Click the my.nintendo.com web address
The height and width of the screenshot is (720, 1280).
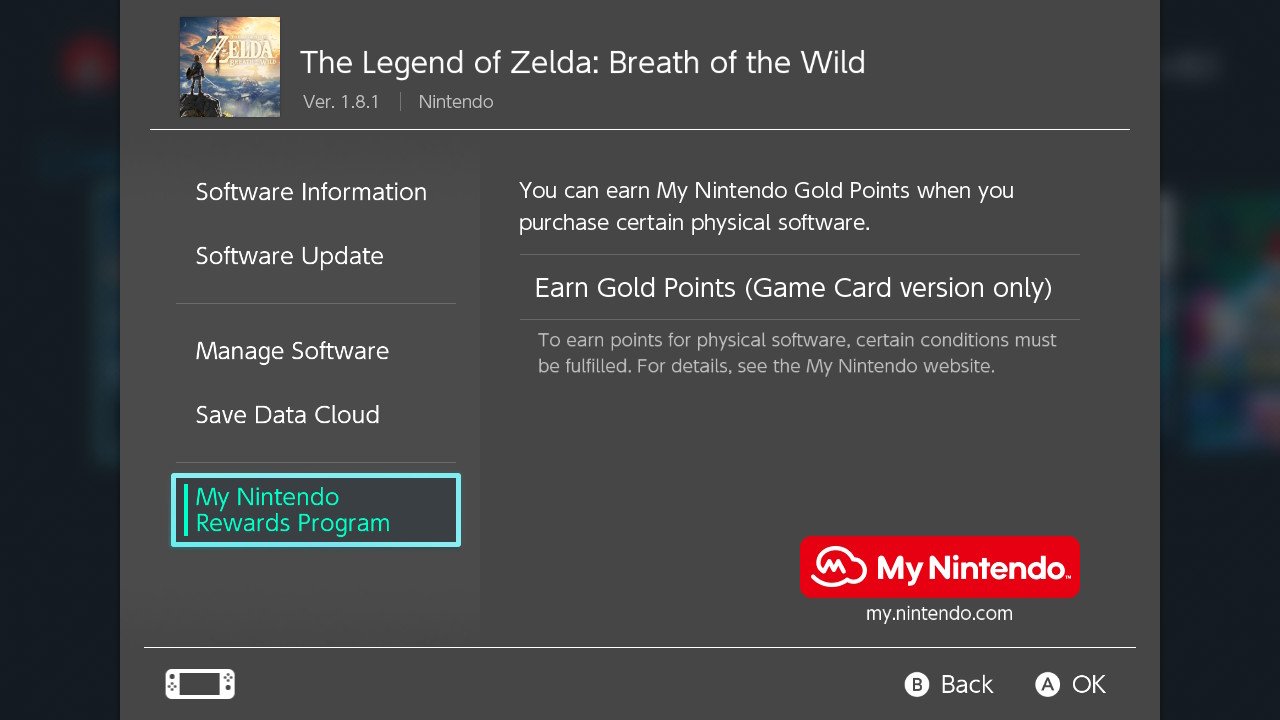pyautogui.click(x=939, y=614)
